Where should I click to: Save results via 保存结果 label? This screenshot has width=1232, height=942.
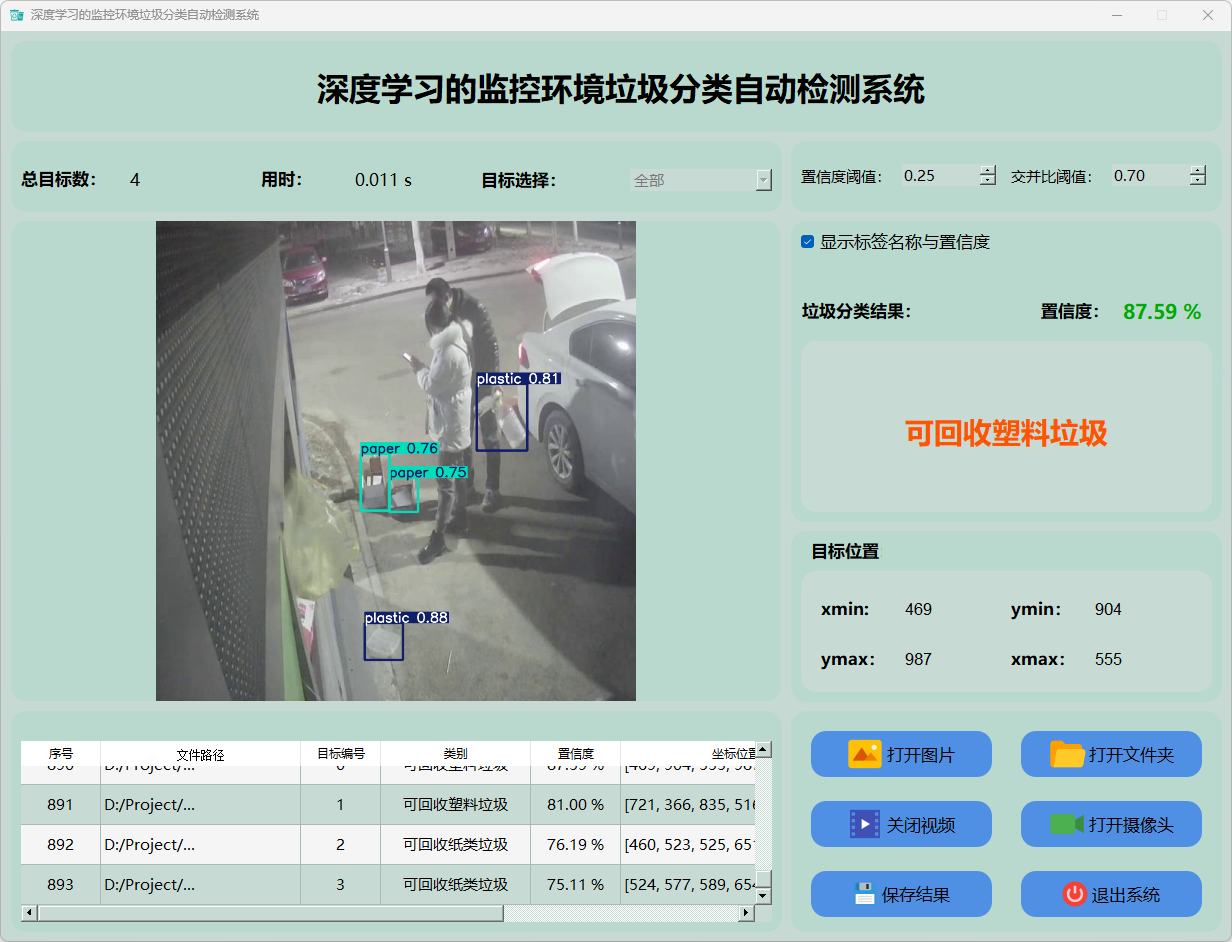point(916,895)
